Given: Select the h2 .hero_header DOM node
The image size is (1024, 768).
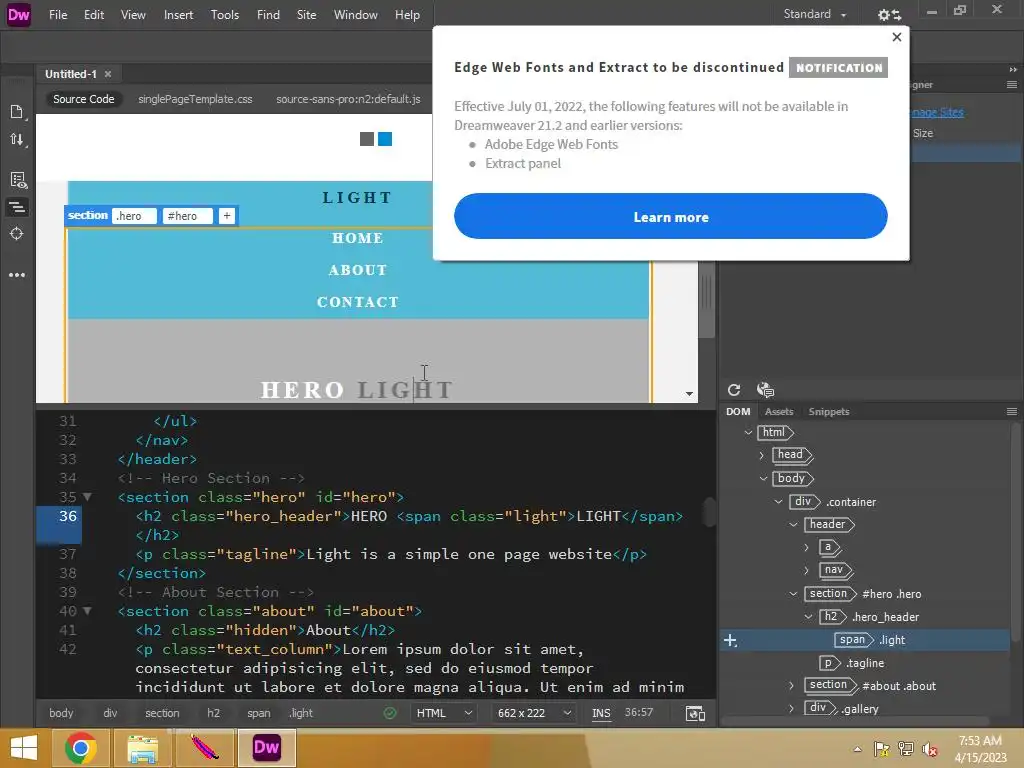Looking at the screenshot, I should 870,616.
